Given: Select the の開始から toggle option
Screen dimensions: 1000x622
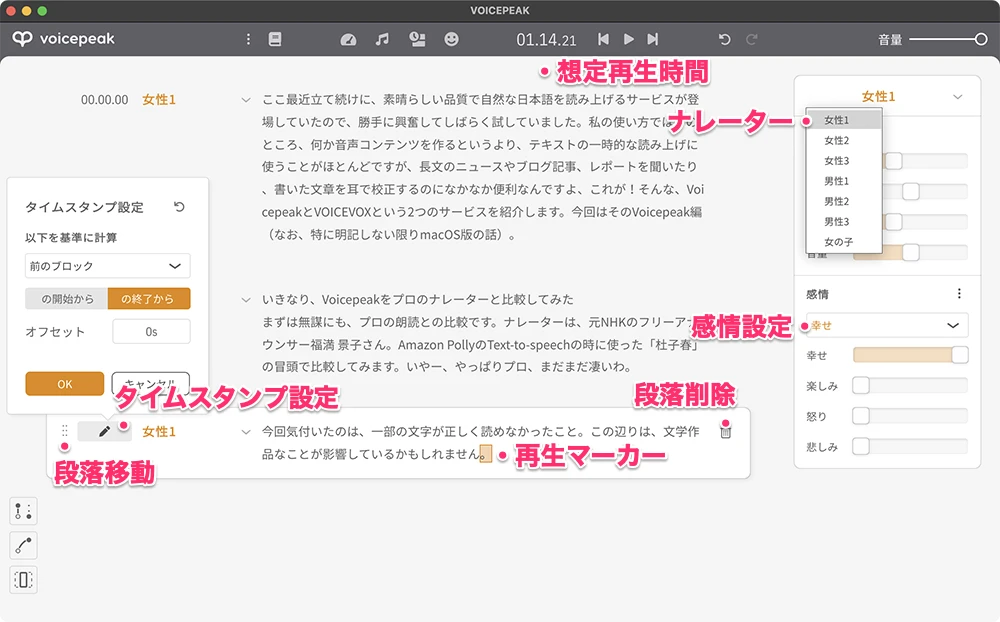Looking at the screenshot, I should pos(67,298).
